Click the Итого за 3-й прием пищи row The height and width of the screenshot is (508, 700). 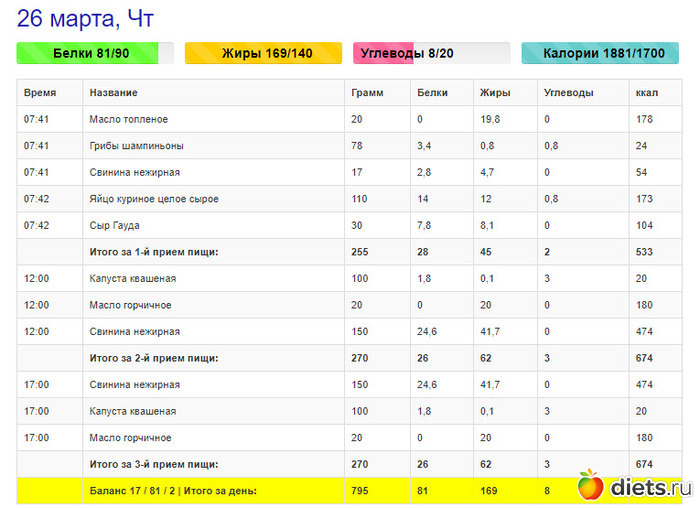[154, 464]
